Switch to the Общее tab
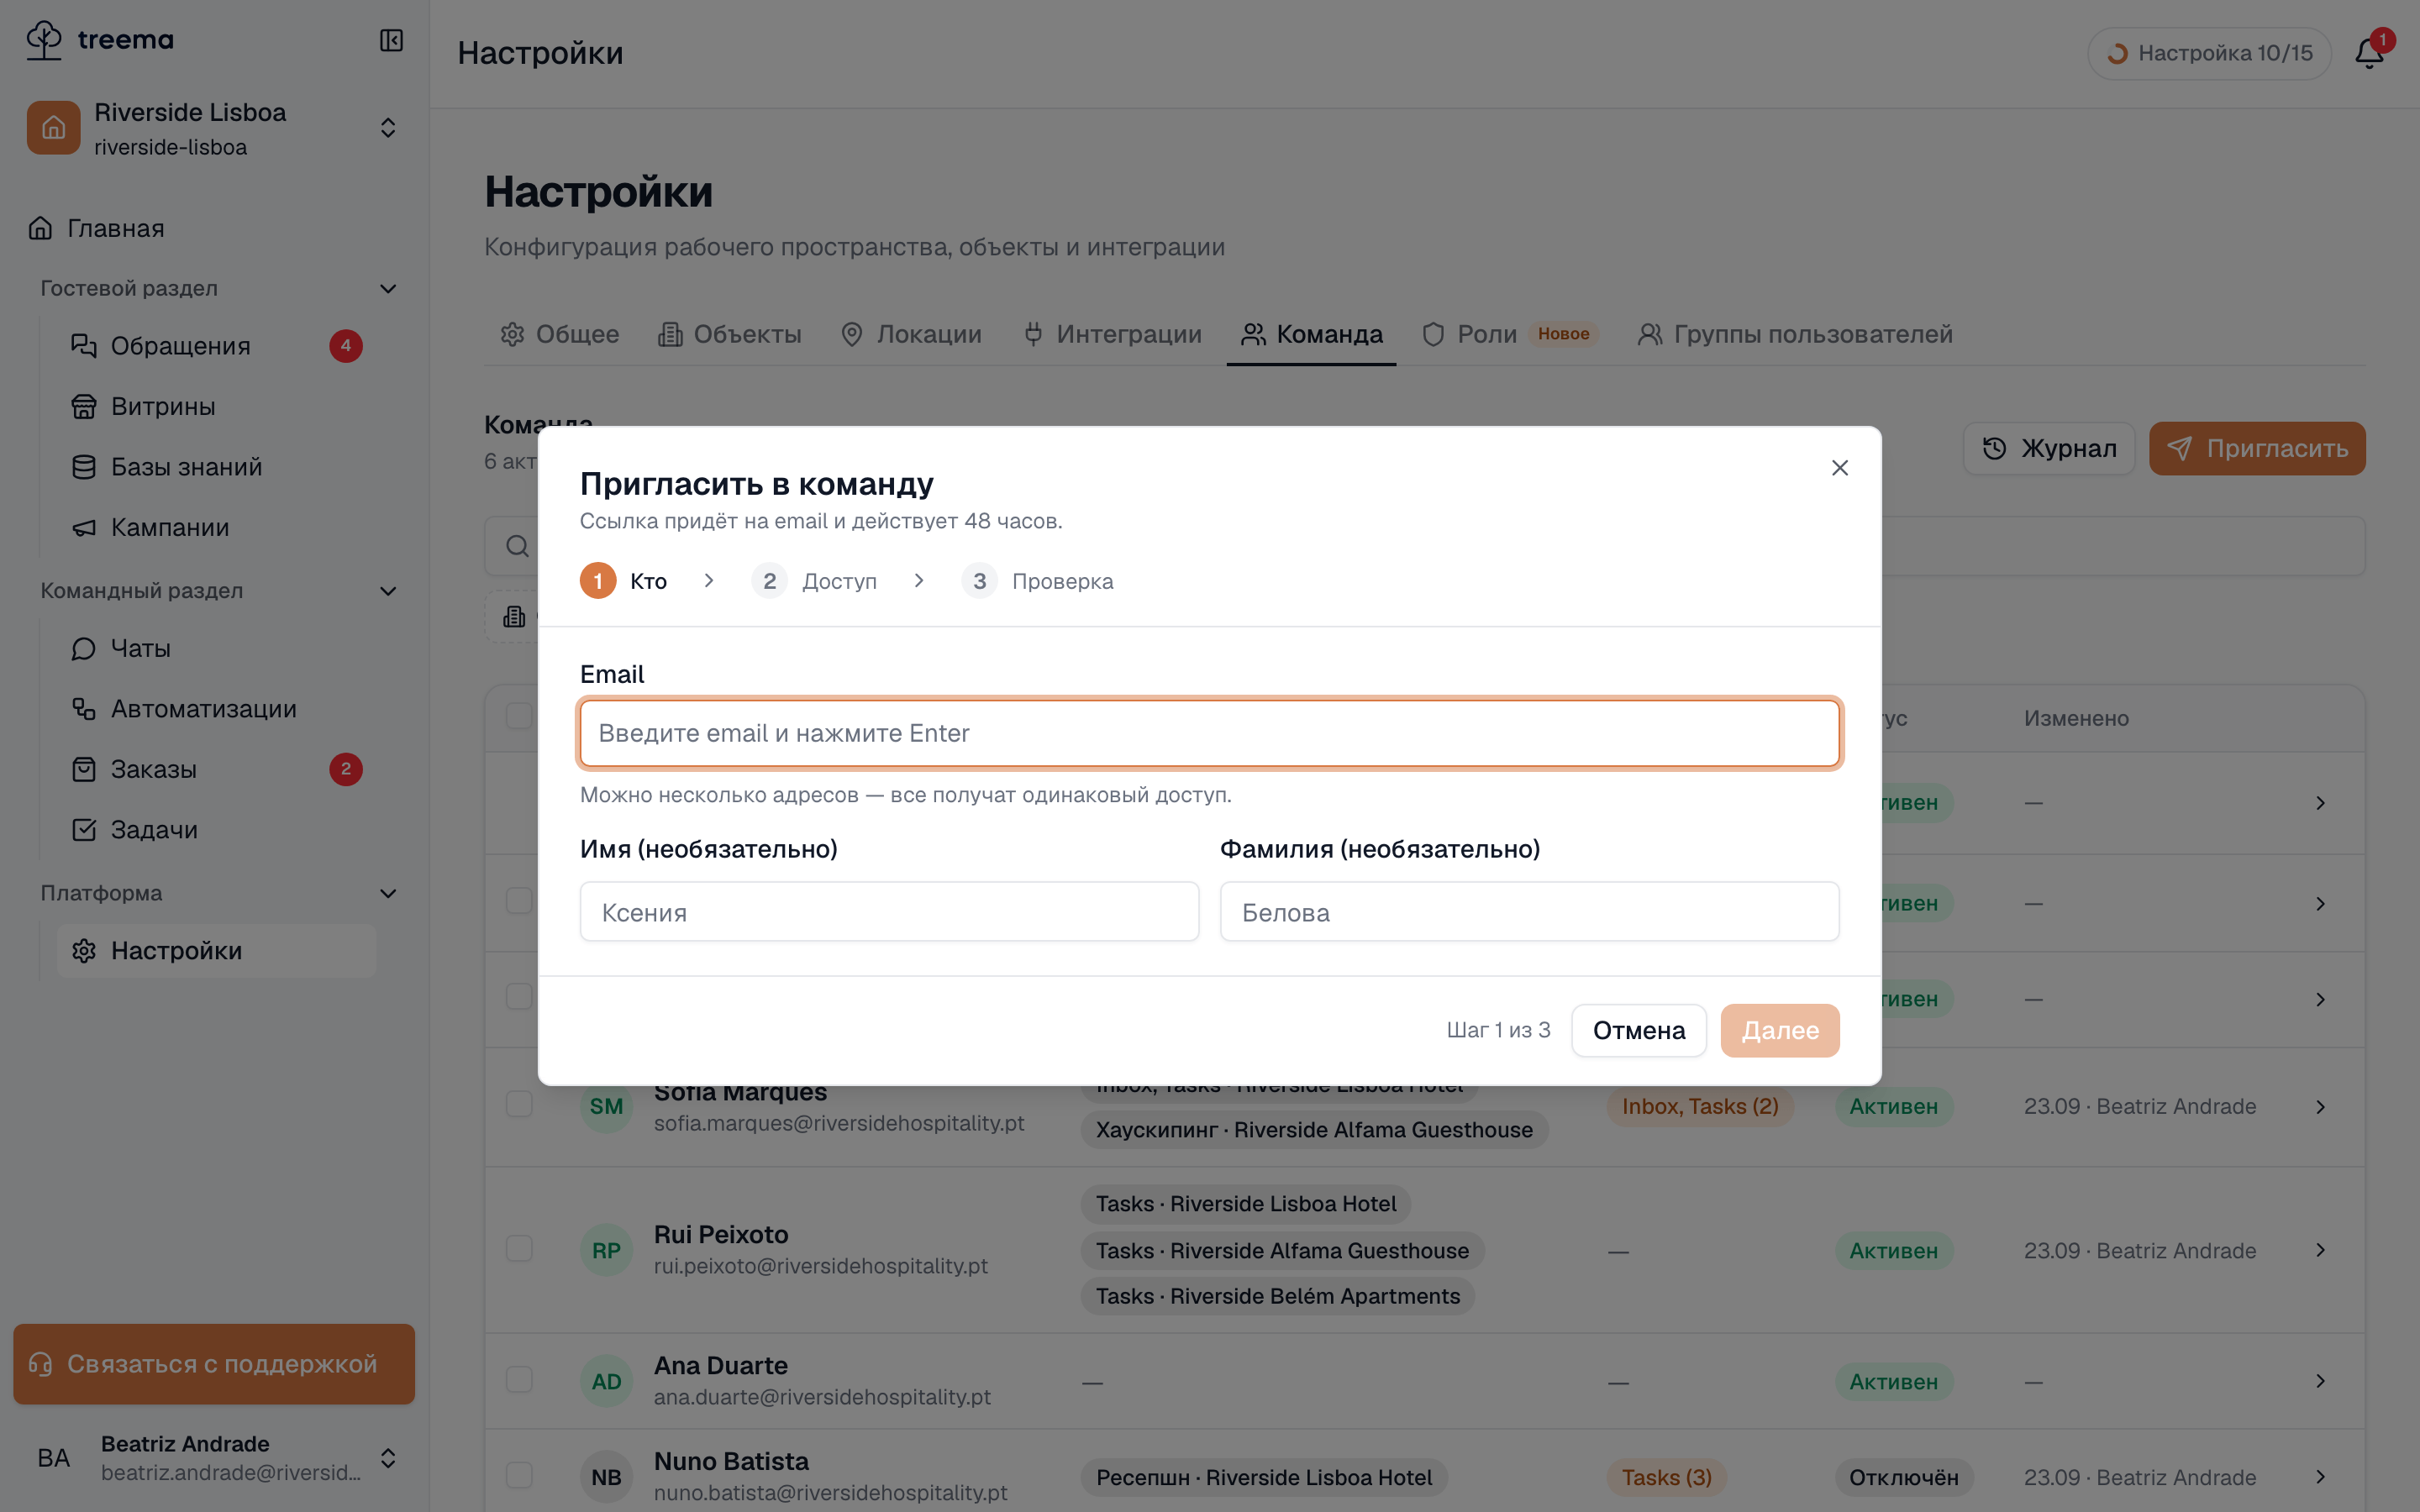 click(x=560, y=335)
